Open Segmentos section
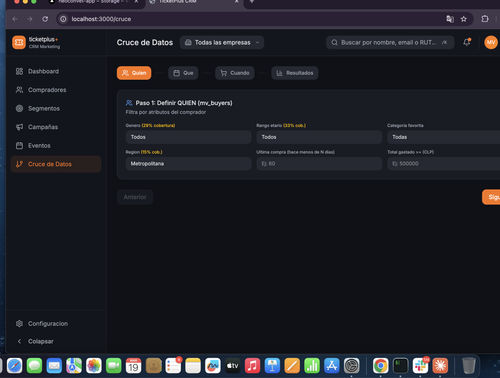500x378 pixels. pos(44,109)
